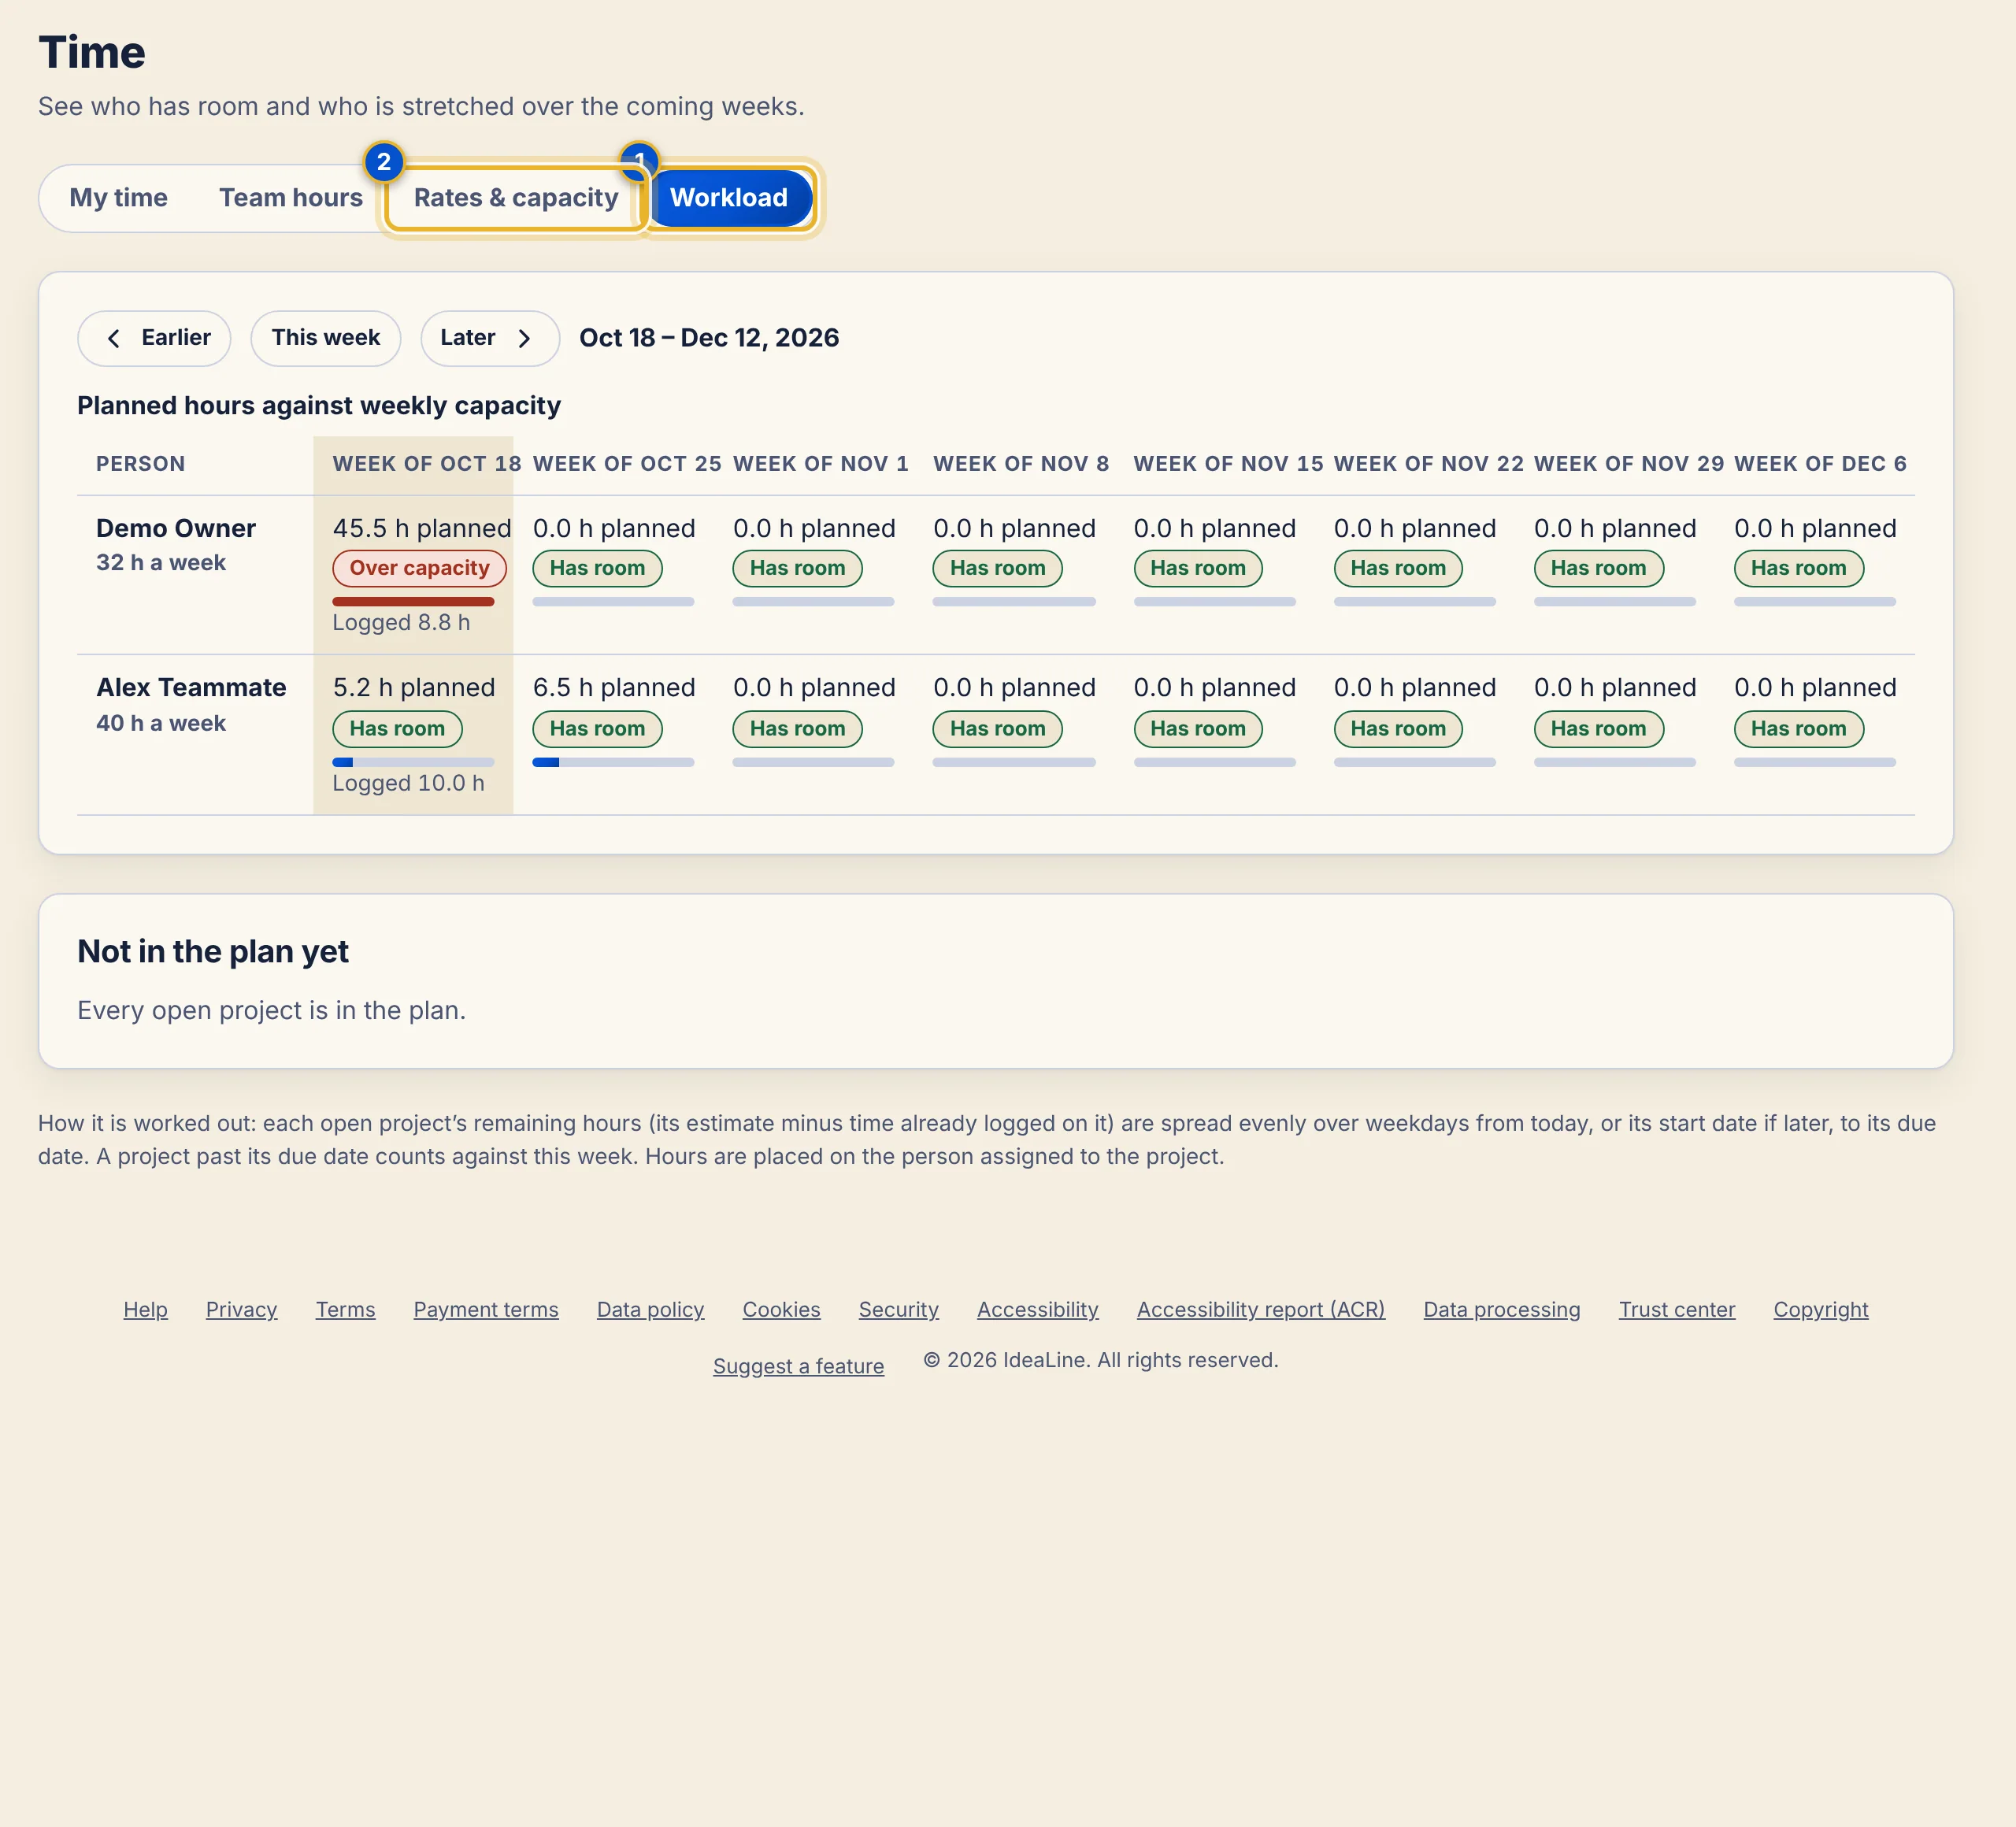2016x1827 pixels.
Task: Click Demo Owner's red progress bar
Action: click(413, 602)
